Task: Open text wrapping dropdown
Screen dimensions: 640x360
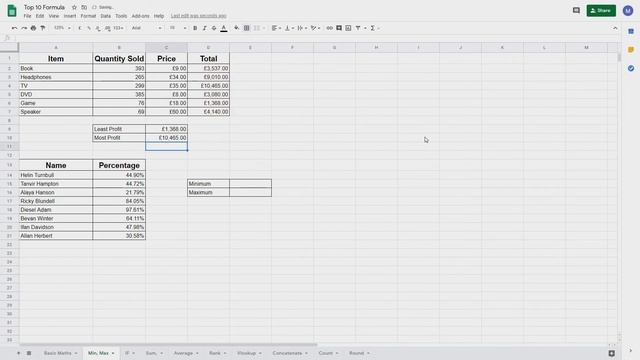Action: click(302, 28)
